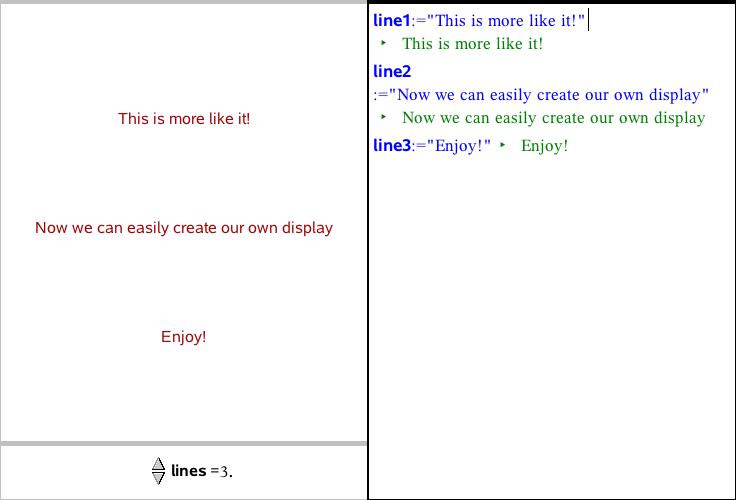Place cursor in line1 string "This is more like it!"
This screenshot has width=737, height=500.
pos(506,20)
